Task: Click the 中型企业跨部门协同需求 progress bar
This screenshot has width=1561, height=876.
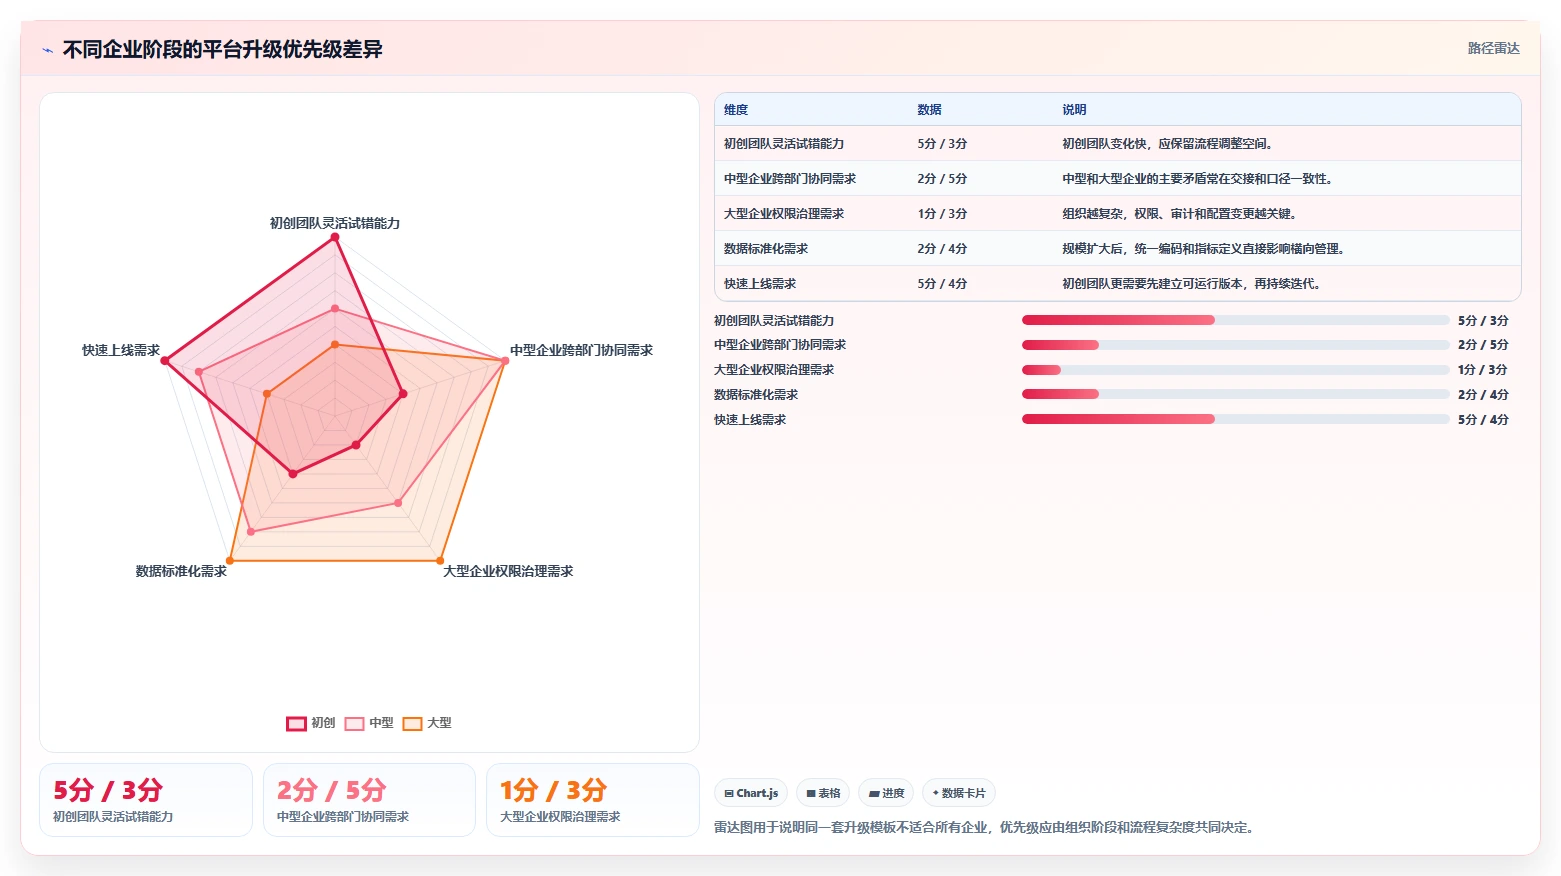Action: coord(1235,345)
